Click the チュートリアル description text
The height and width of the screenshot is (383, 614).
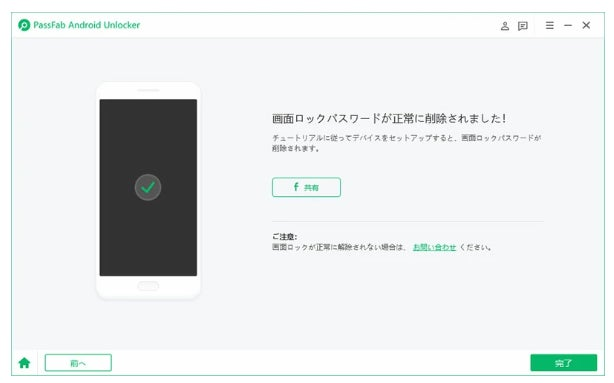pos(406,143)
